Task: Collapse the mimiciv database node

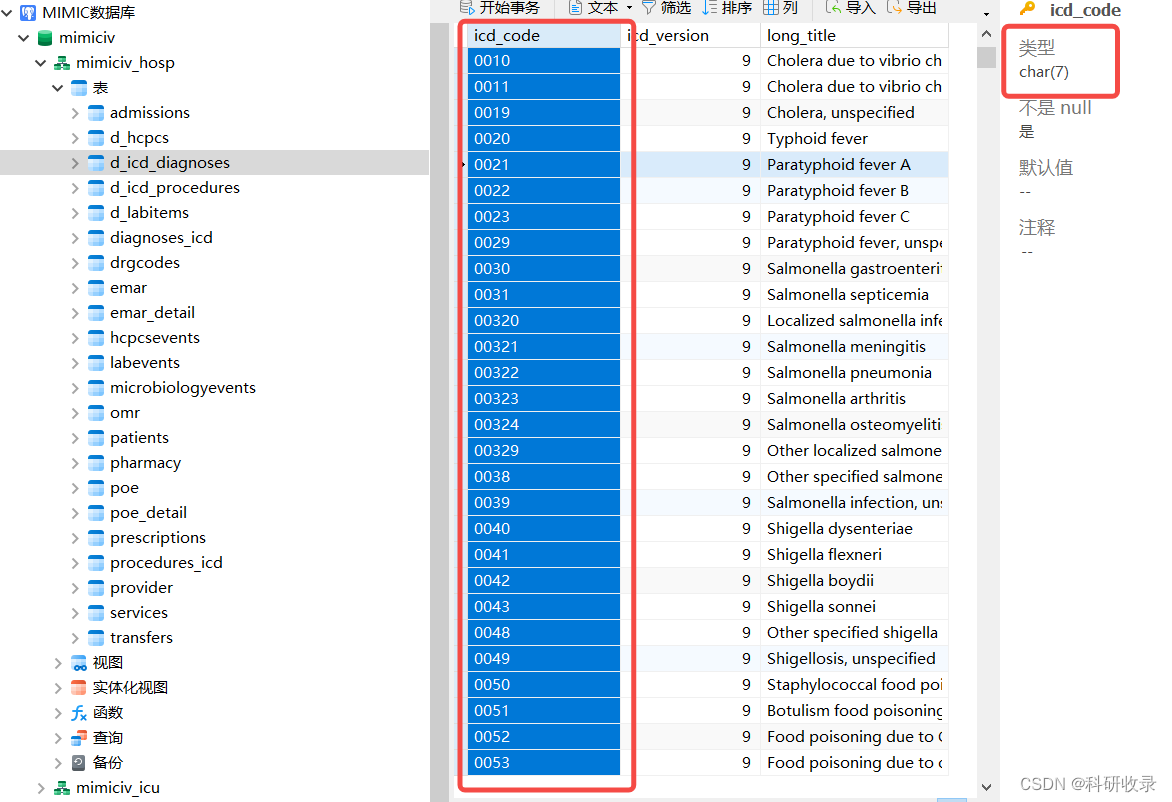Action: (24, 37)
